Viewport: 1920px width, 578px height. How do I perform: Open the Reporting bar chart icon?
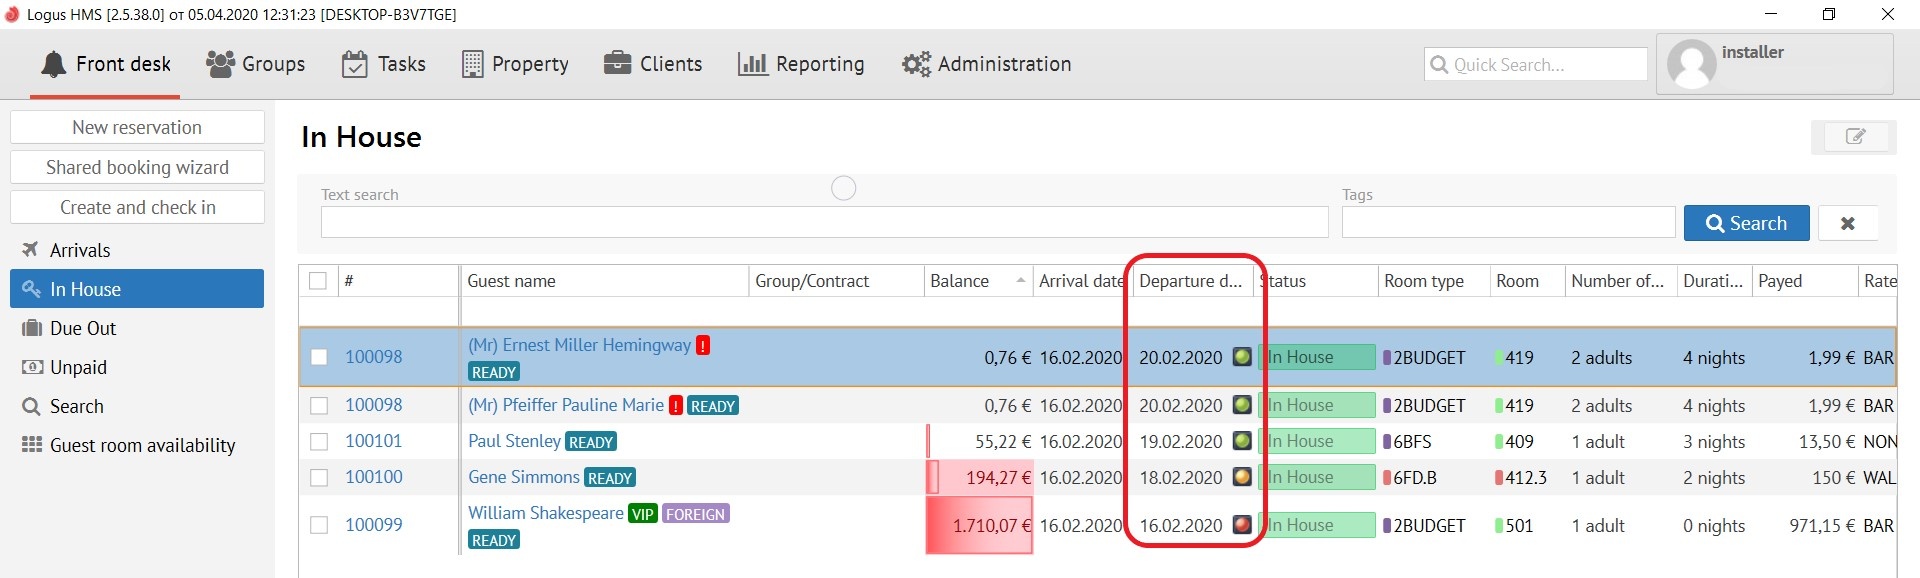point(752,64)
